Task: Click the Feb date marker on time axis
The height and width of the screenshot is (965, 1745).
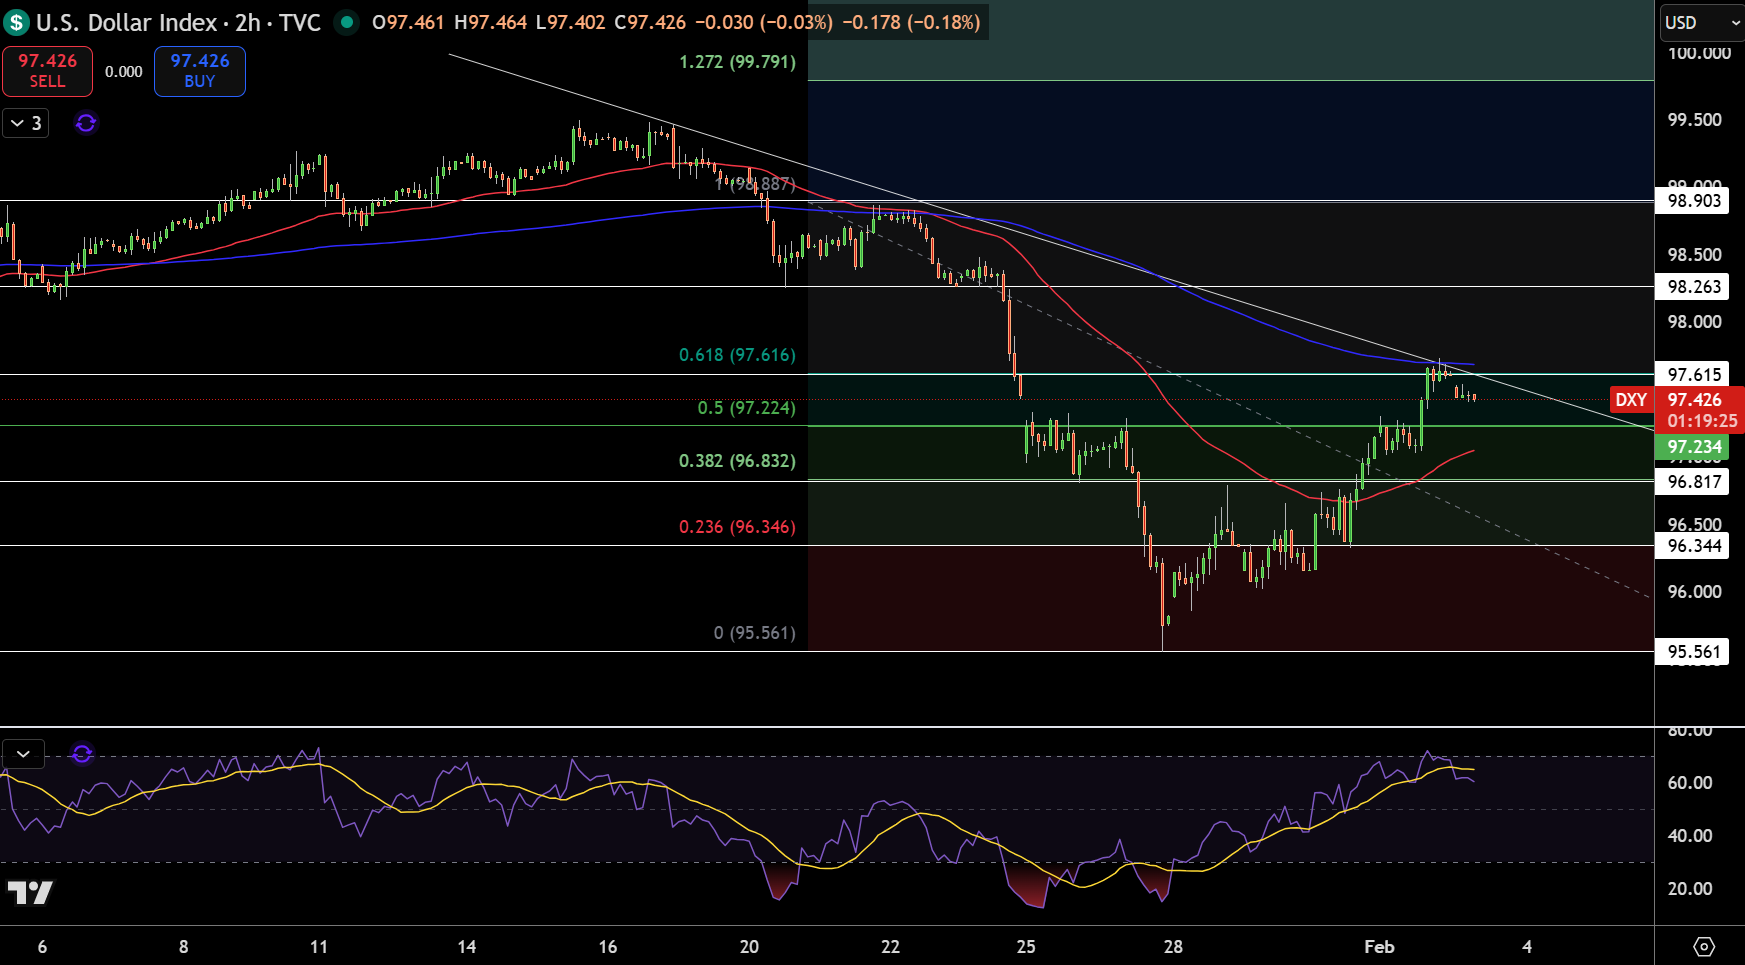Action: 1379,946
